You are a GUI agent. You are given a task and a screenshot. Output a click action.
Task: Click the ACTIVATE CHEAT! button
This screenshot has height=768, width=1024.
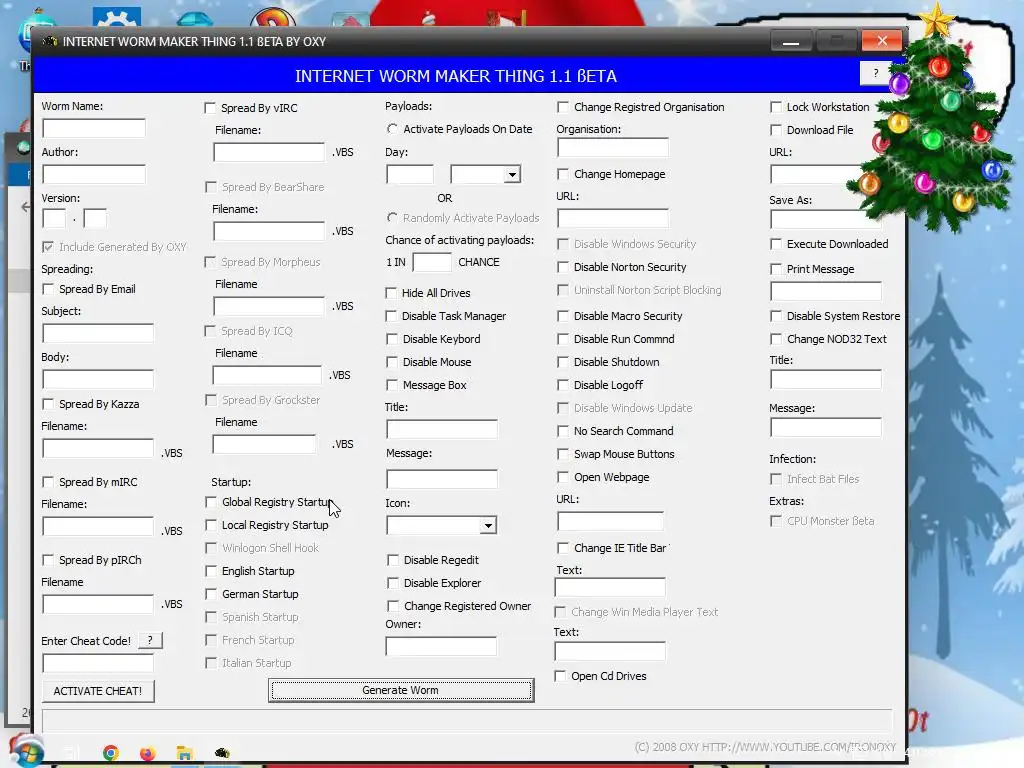coord(98,691)
